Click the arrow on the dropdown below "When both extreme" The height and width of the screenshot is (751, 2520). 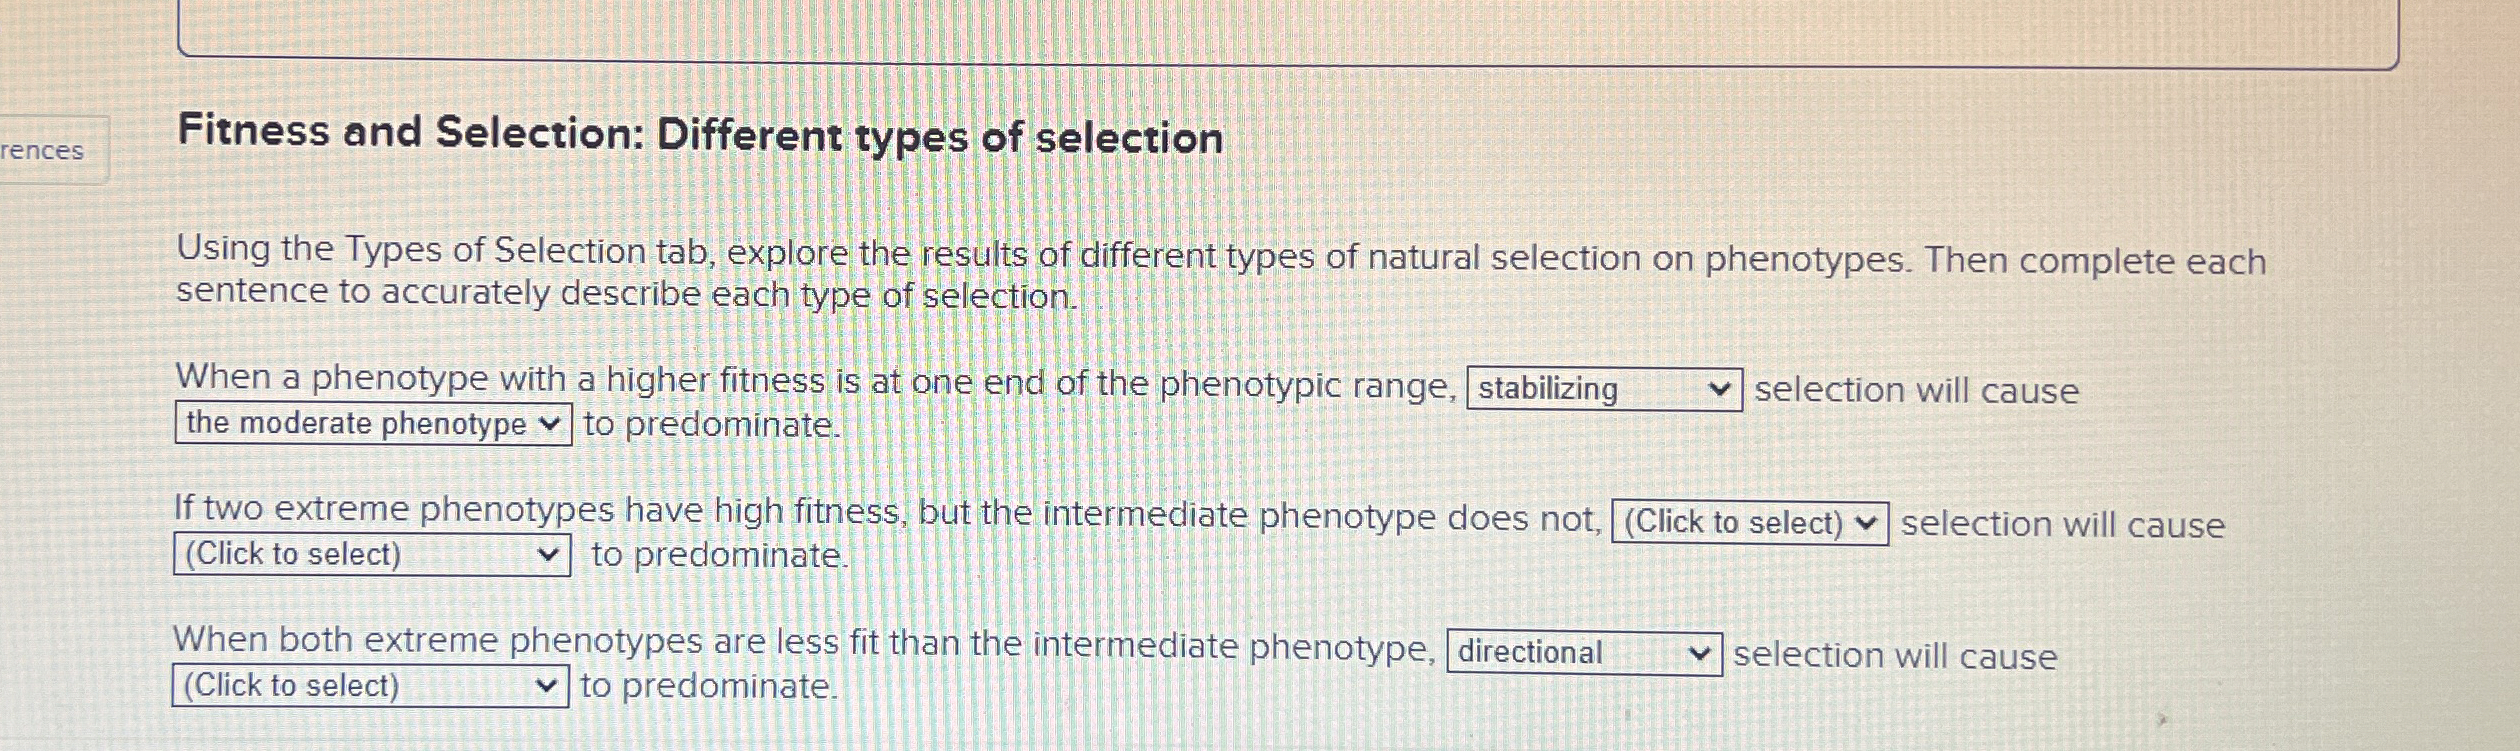[546, 686]
